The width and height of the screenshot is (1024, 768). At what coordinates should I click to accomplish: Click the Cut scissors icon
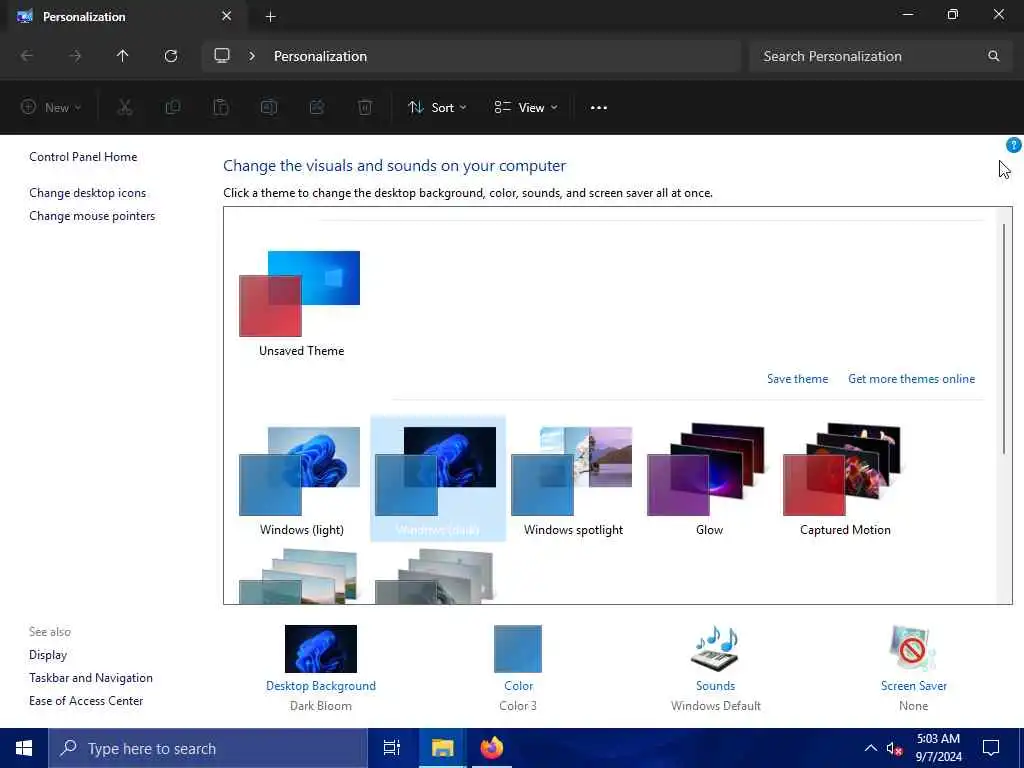coord(125,108)
